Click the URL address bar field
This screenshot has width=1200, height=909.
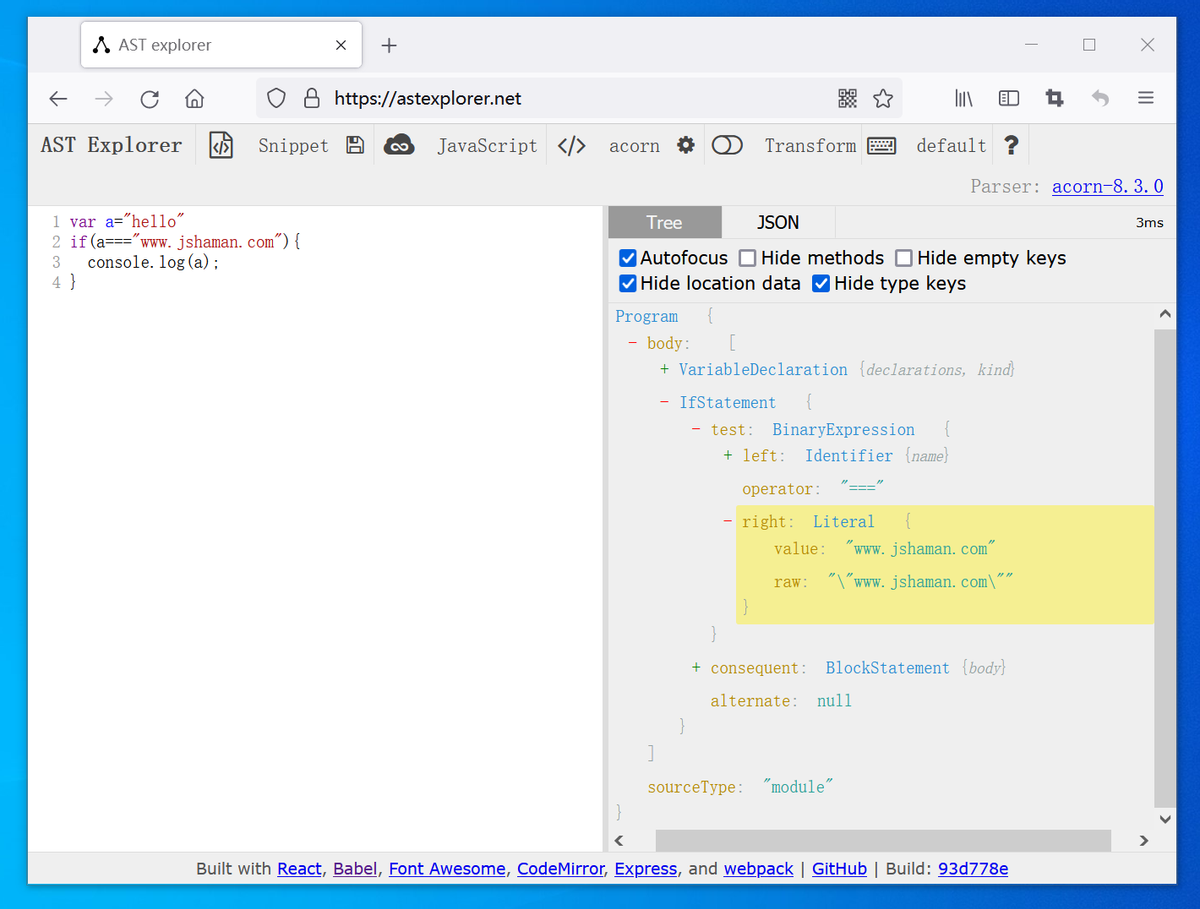pos(580,98)
